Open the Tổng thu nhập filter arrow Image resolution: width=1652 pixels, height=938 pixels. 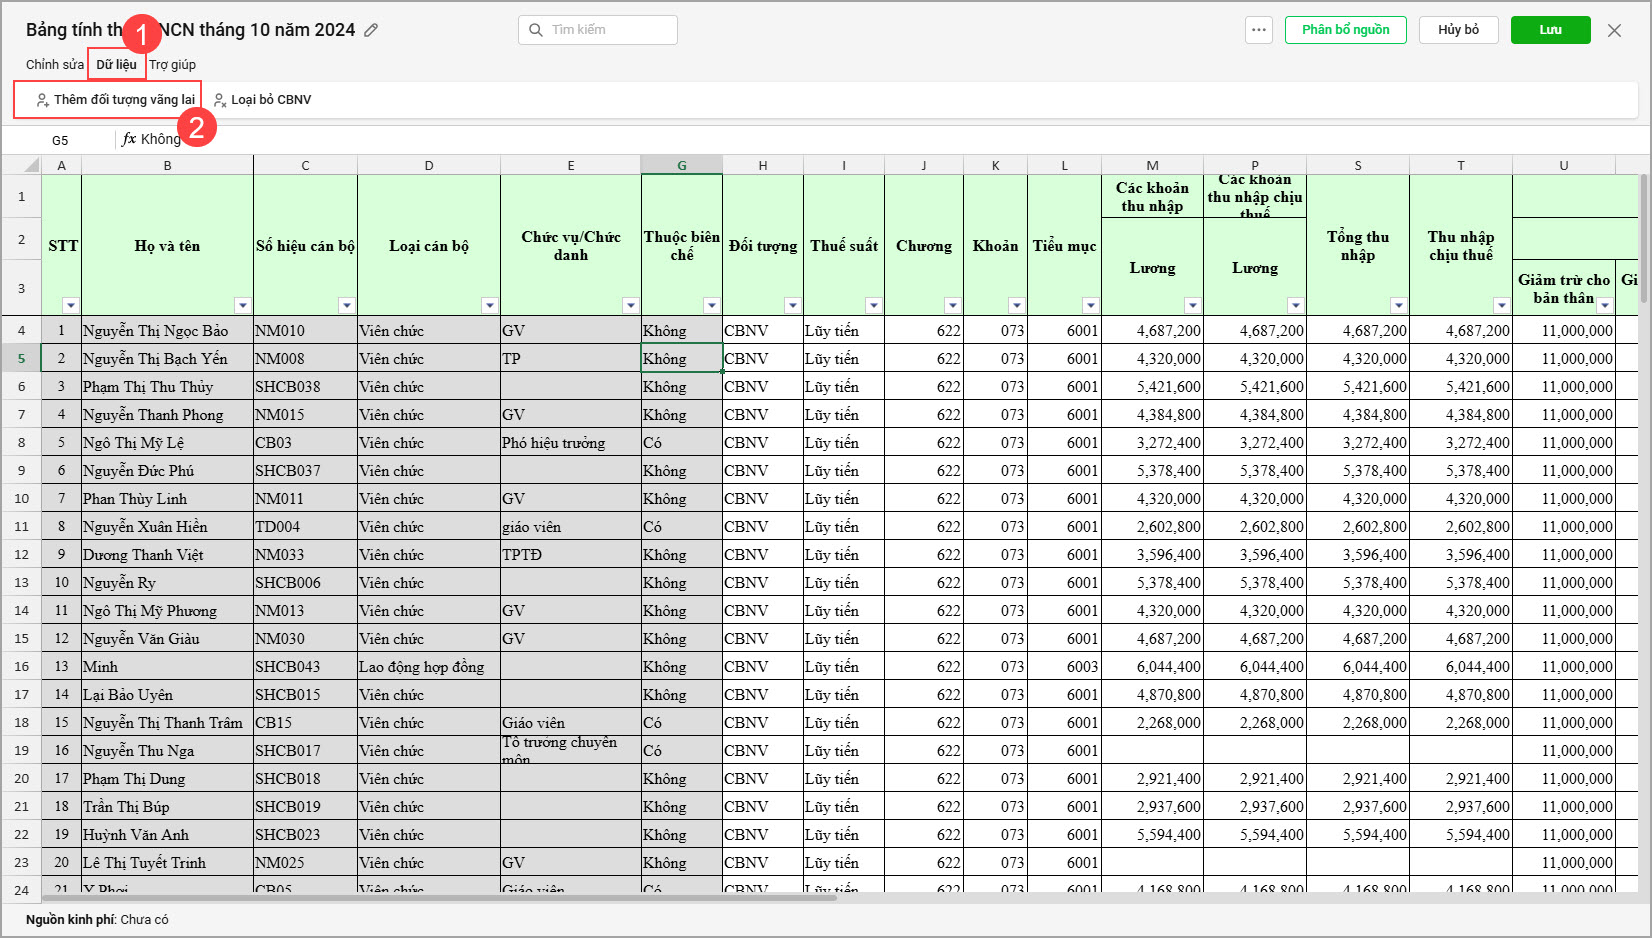(1398, 305)
